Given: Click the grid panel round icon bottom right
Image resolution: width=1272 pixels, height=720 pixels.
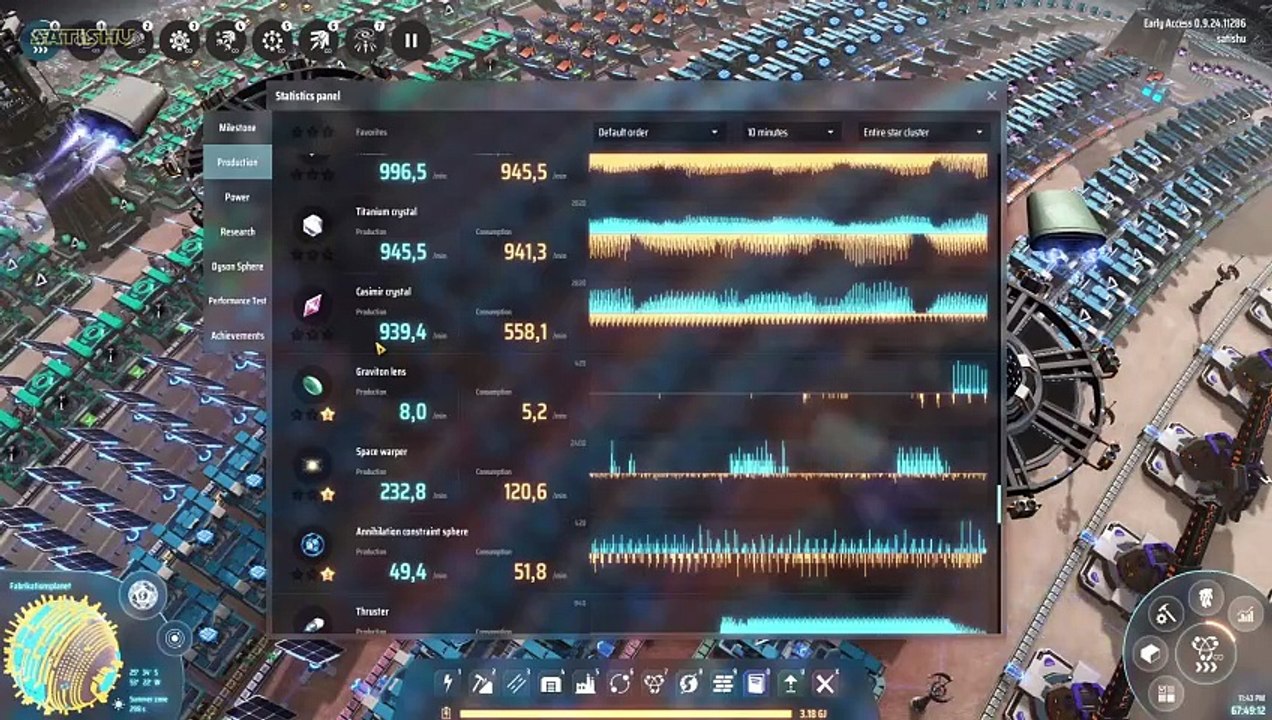Looking at the screenshot, I should [1166, 692].
